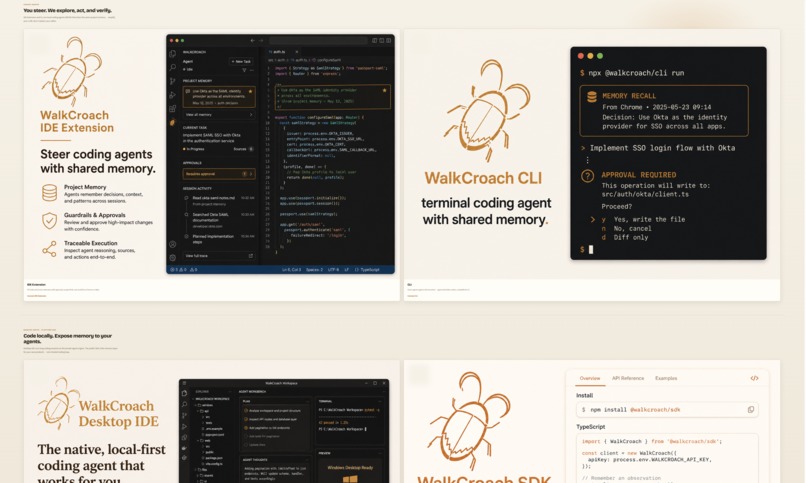Click the command search bar in the IDE title bar
This screenshot has height=483, width=806.
point(318,40)
